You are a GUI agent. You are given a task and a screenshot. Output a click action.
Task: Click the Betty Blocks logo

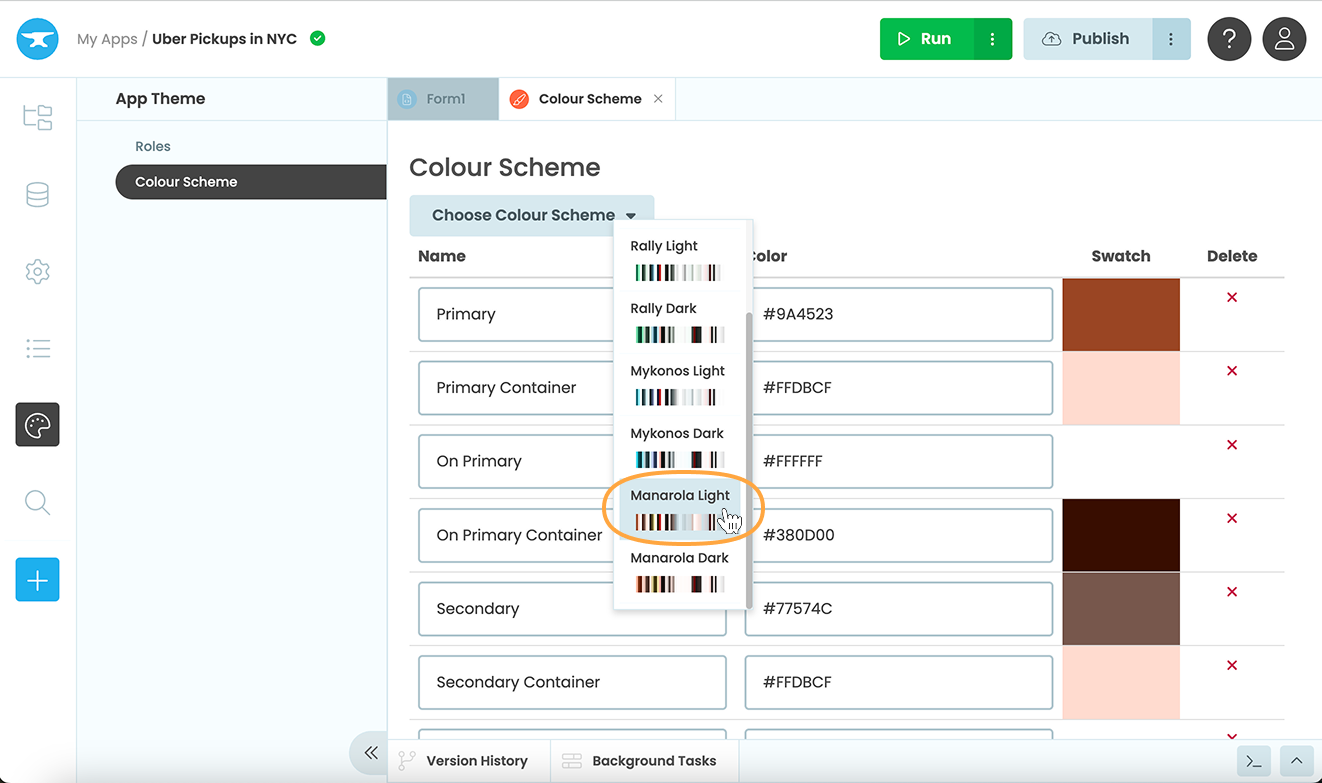(x=37, y=39)
